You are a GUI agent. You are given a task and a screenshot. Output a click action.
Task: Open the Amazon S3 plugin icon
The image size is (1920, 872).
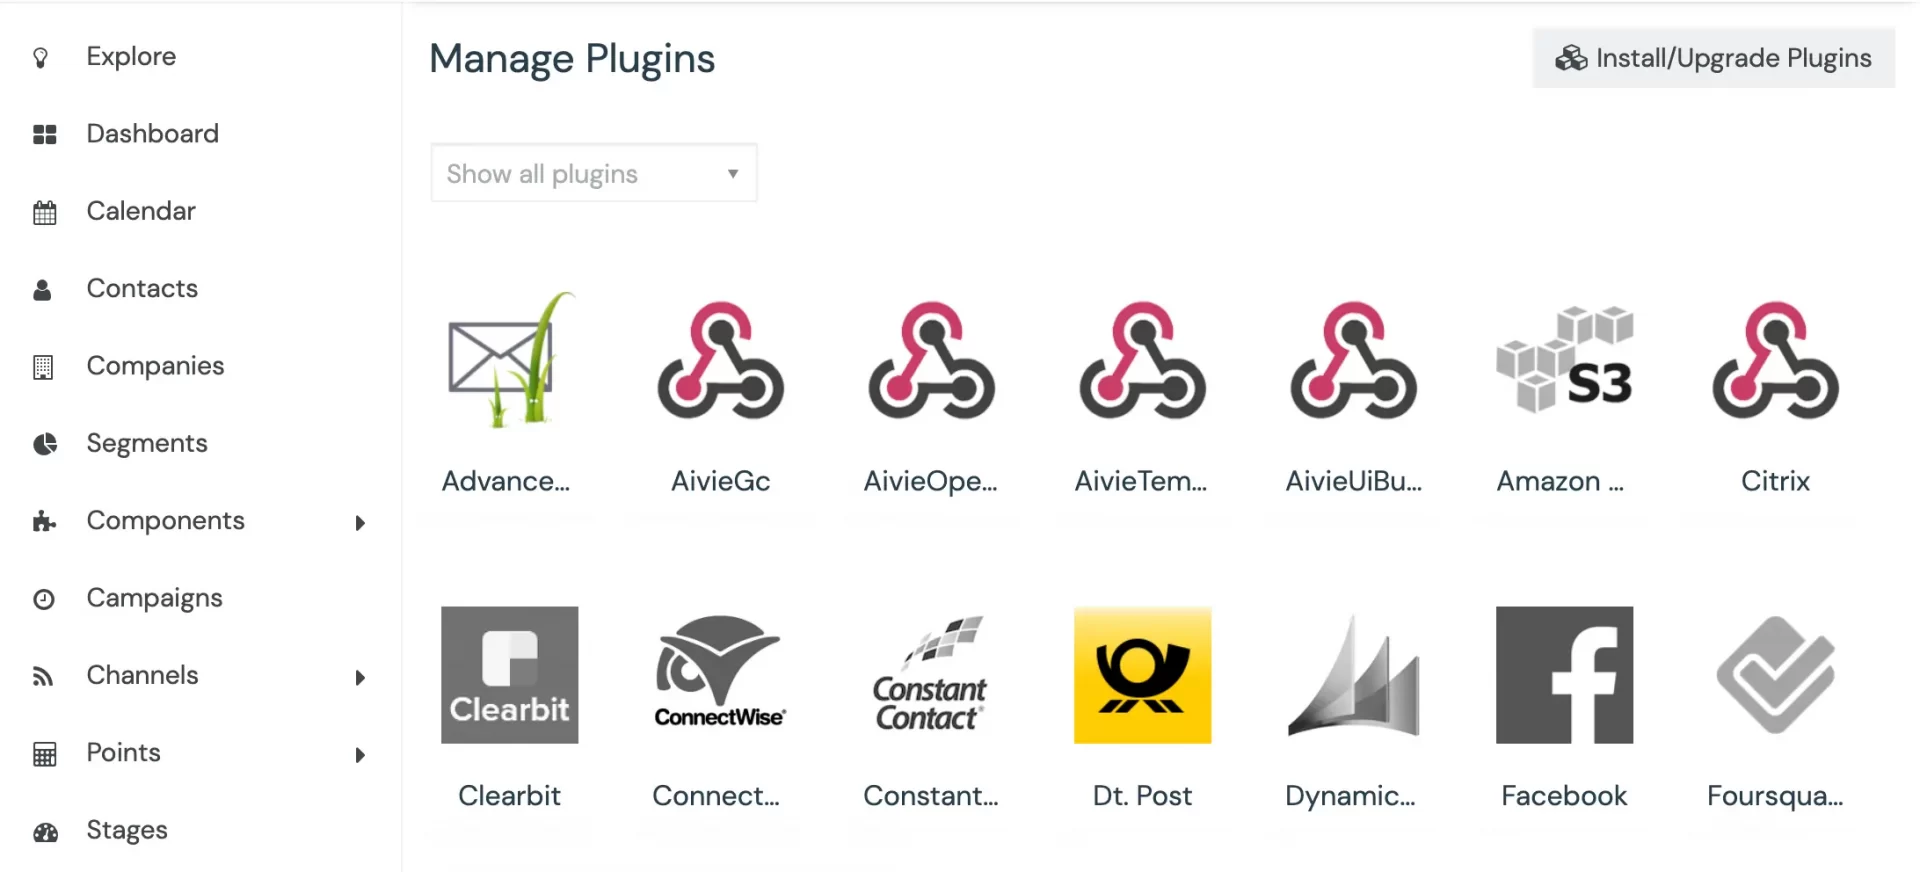click(x=1564, y=360)
